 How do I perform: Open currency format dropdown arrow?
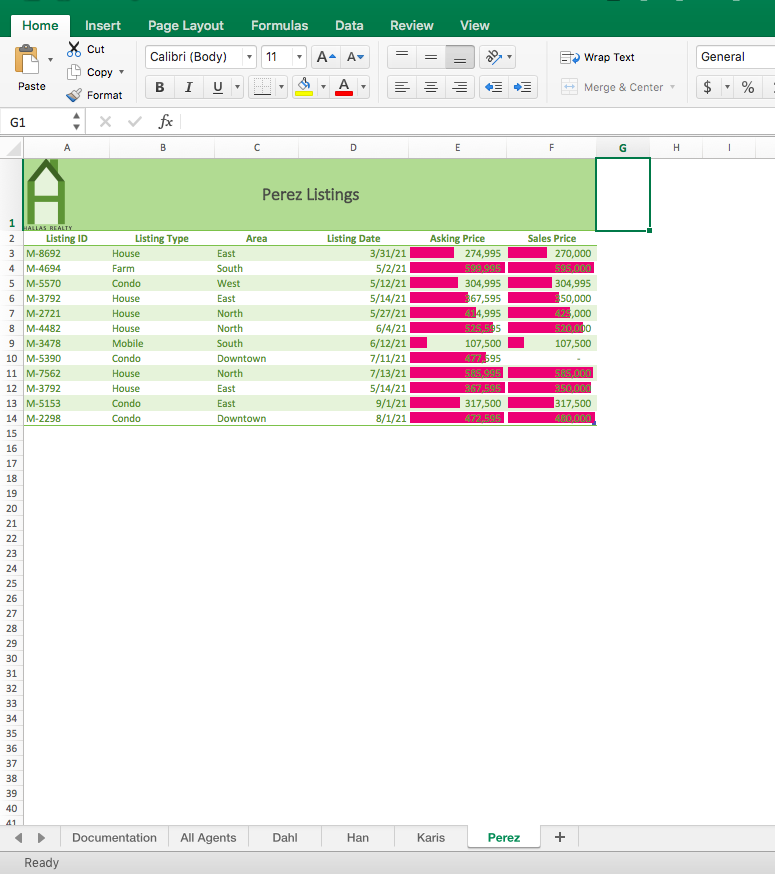coord(727,87)
